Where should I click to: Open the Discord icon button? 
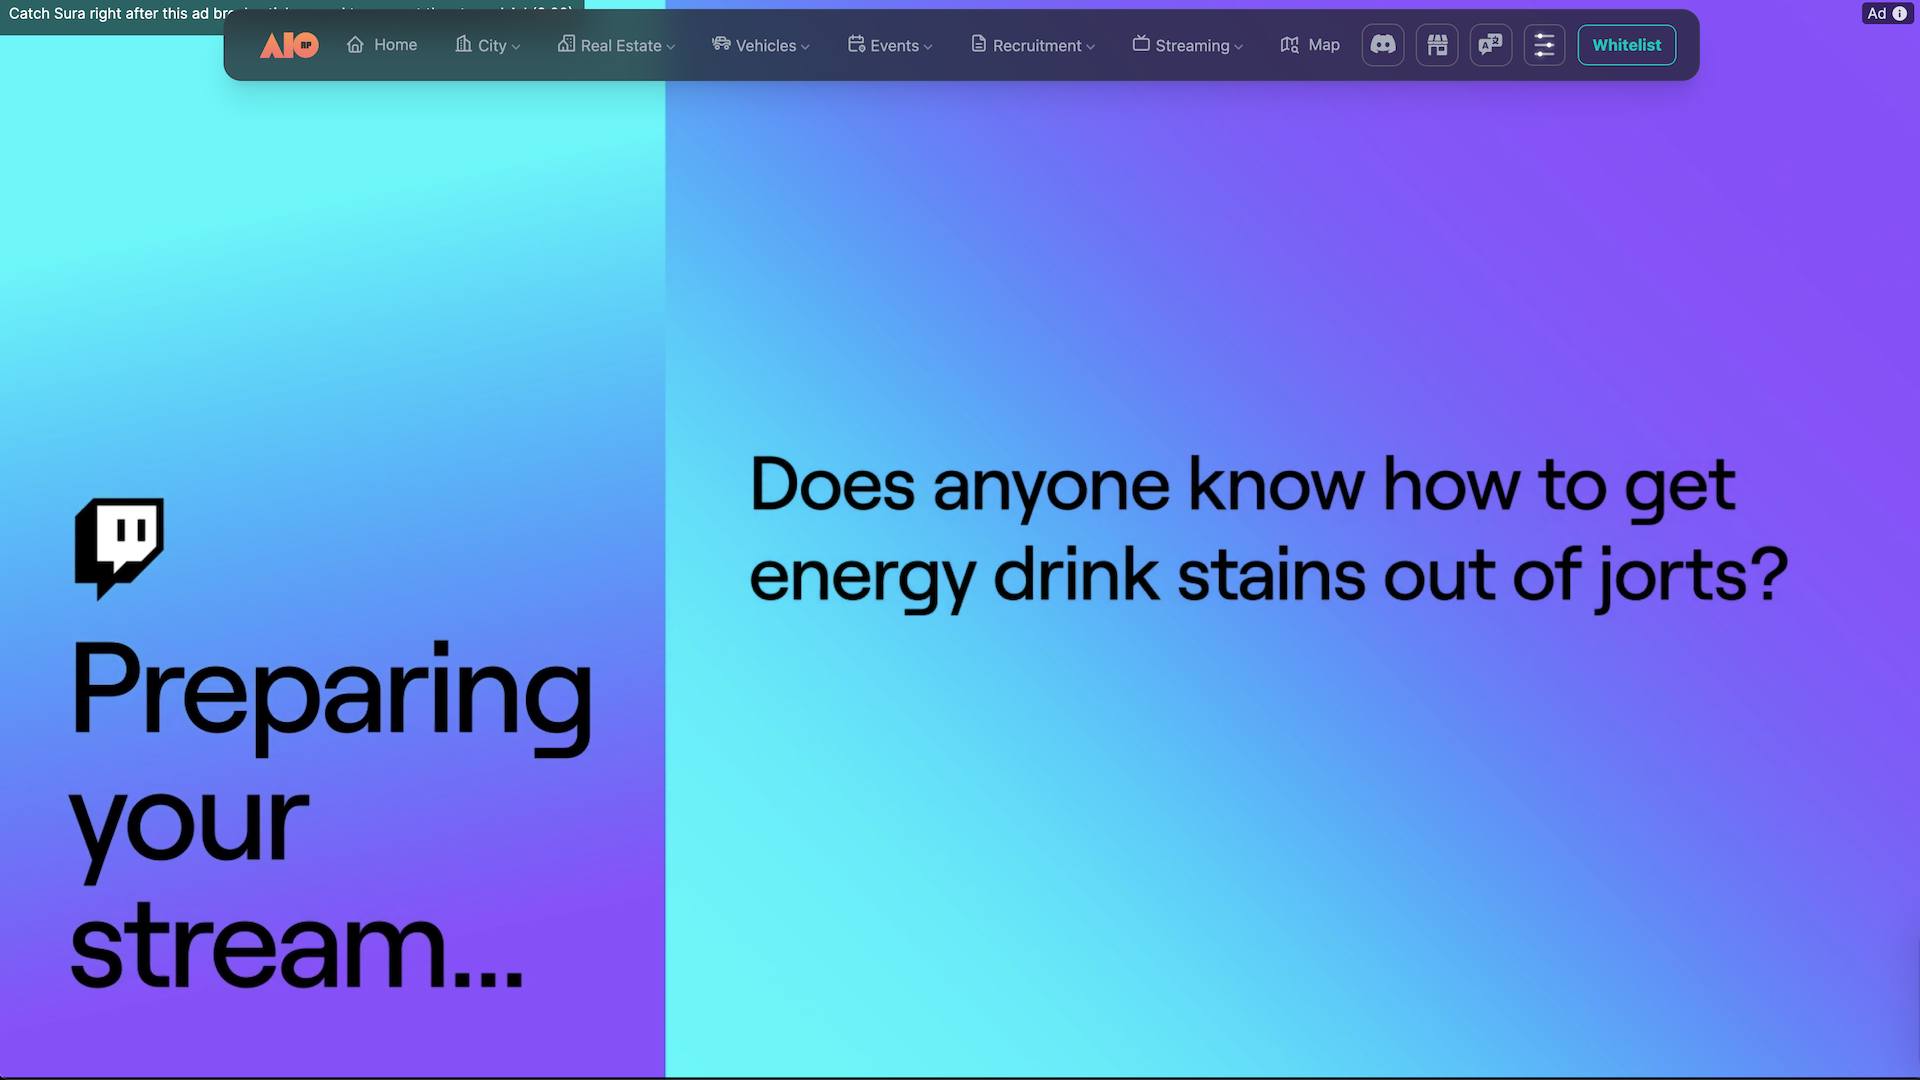(x=1383, y=45)
